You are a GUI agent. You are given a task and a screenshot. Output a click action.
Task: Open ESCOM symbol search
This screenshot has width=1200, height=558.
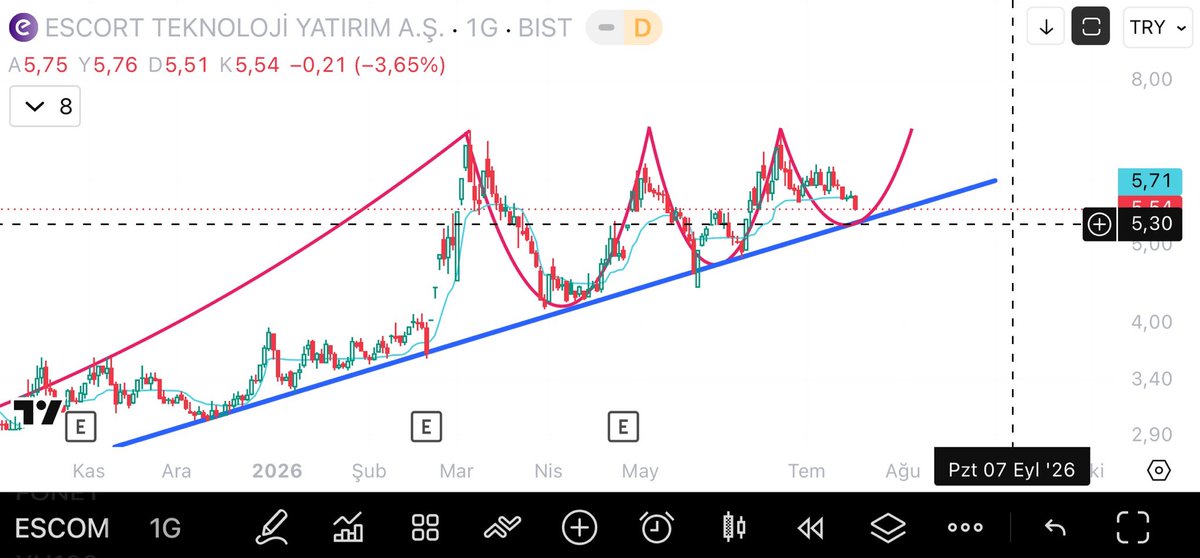[x=61, y=527]
